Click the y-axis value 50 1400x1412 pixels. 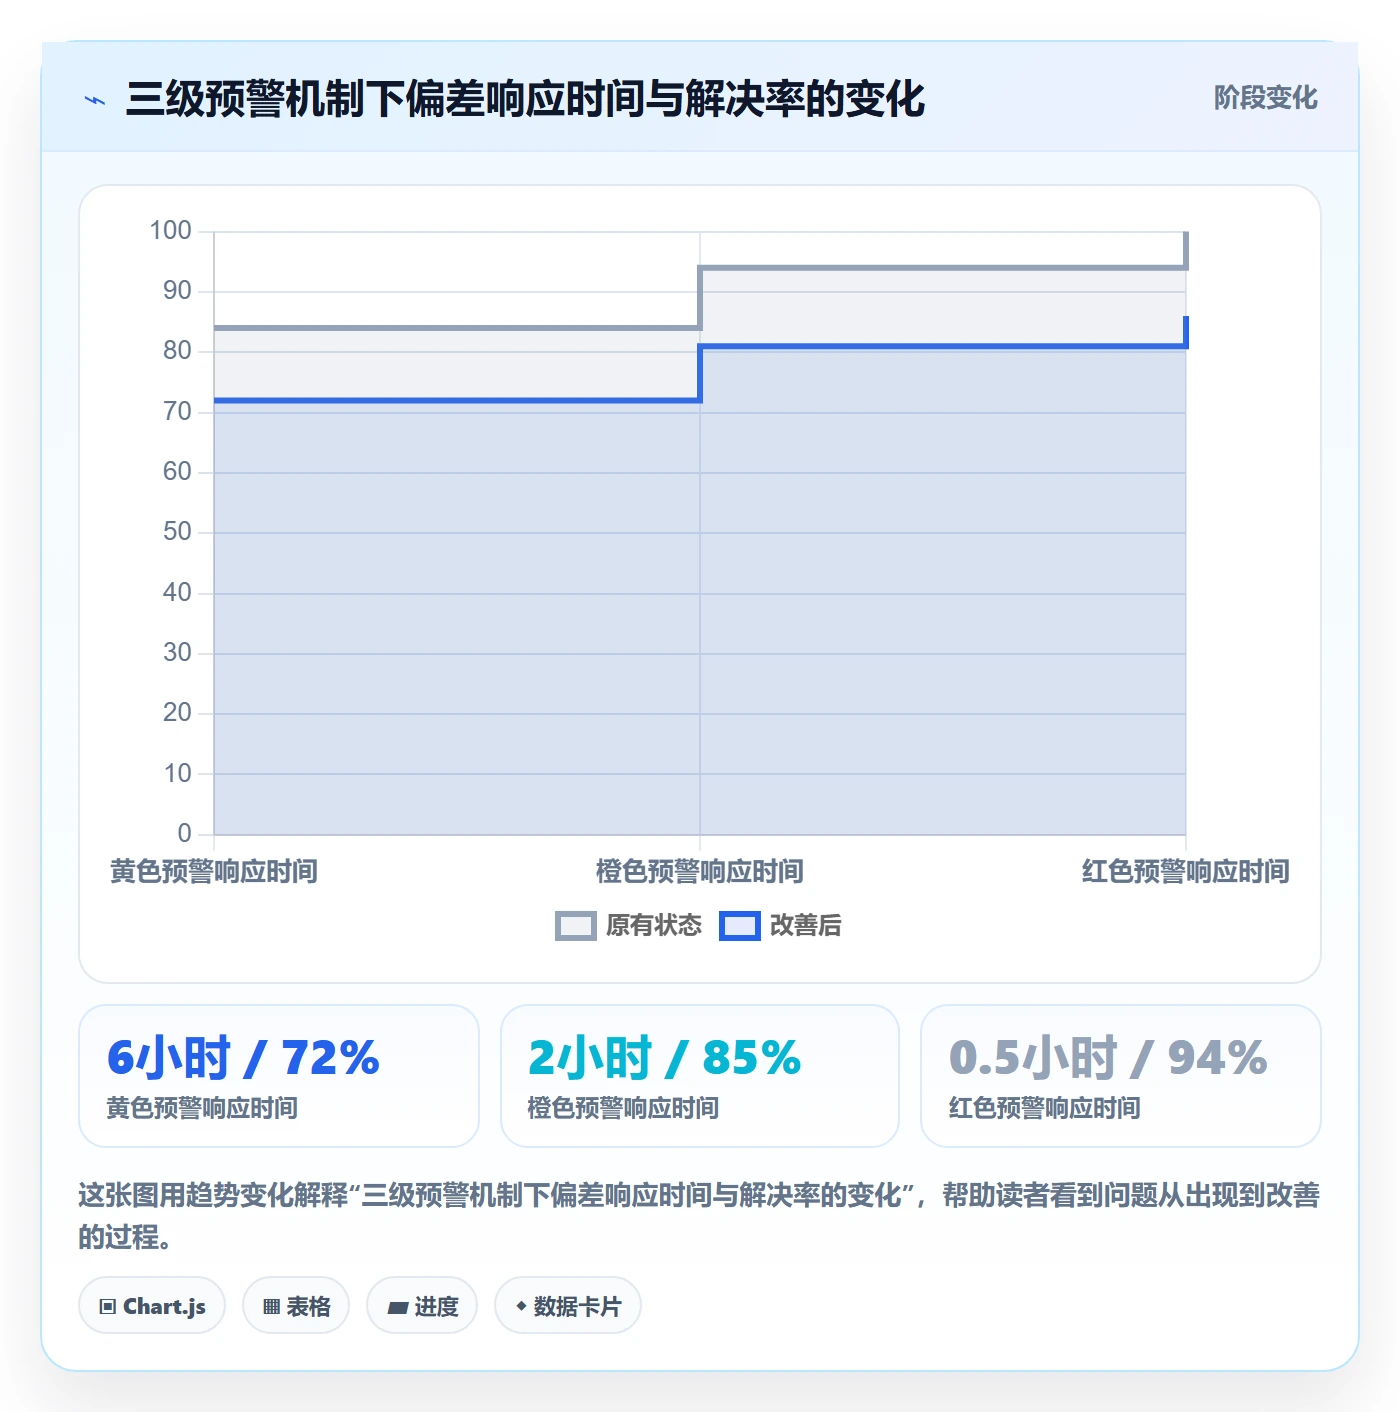tap(177, 531)
